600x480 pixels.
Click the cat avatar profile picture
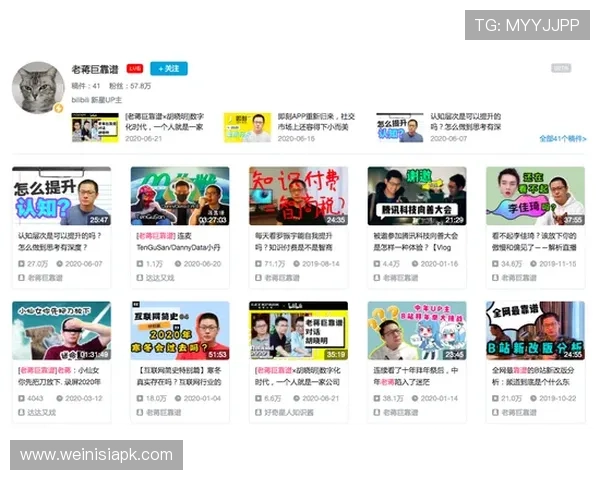38,87
